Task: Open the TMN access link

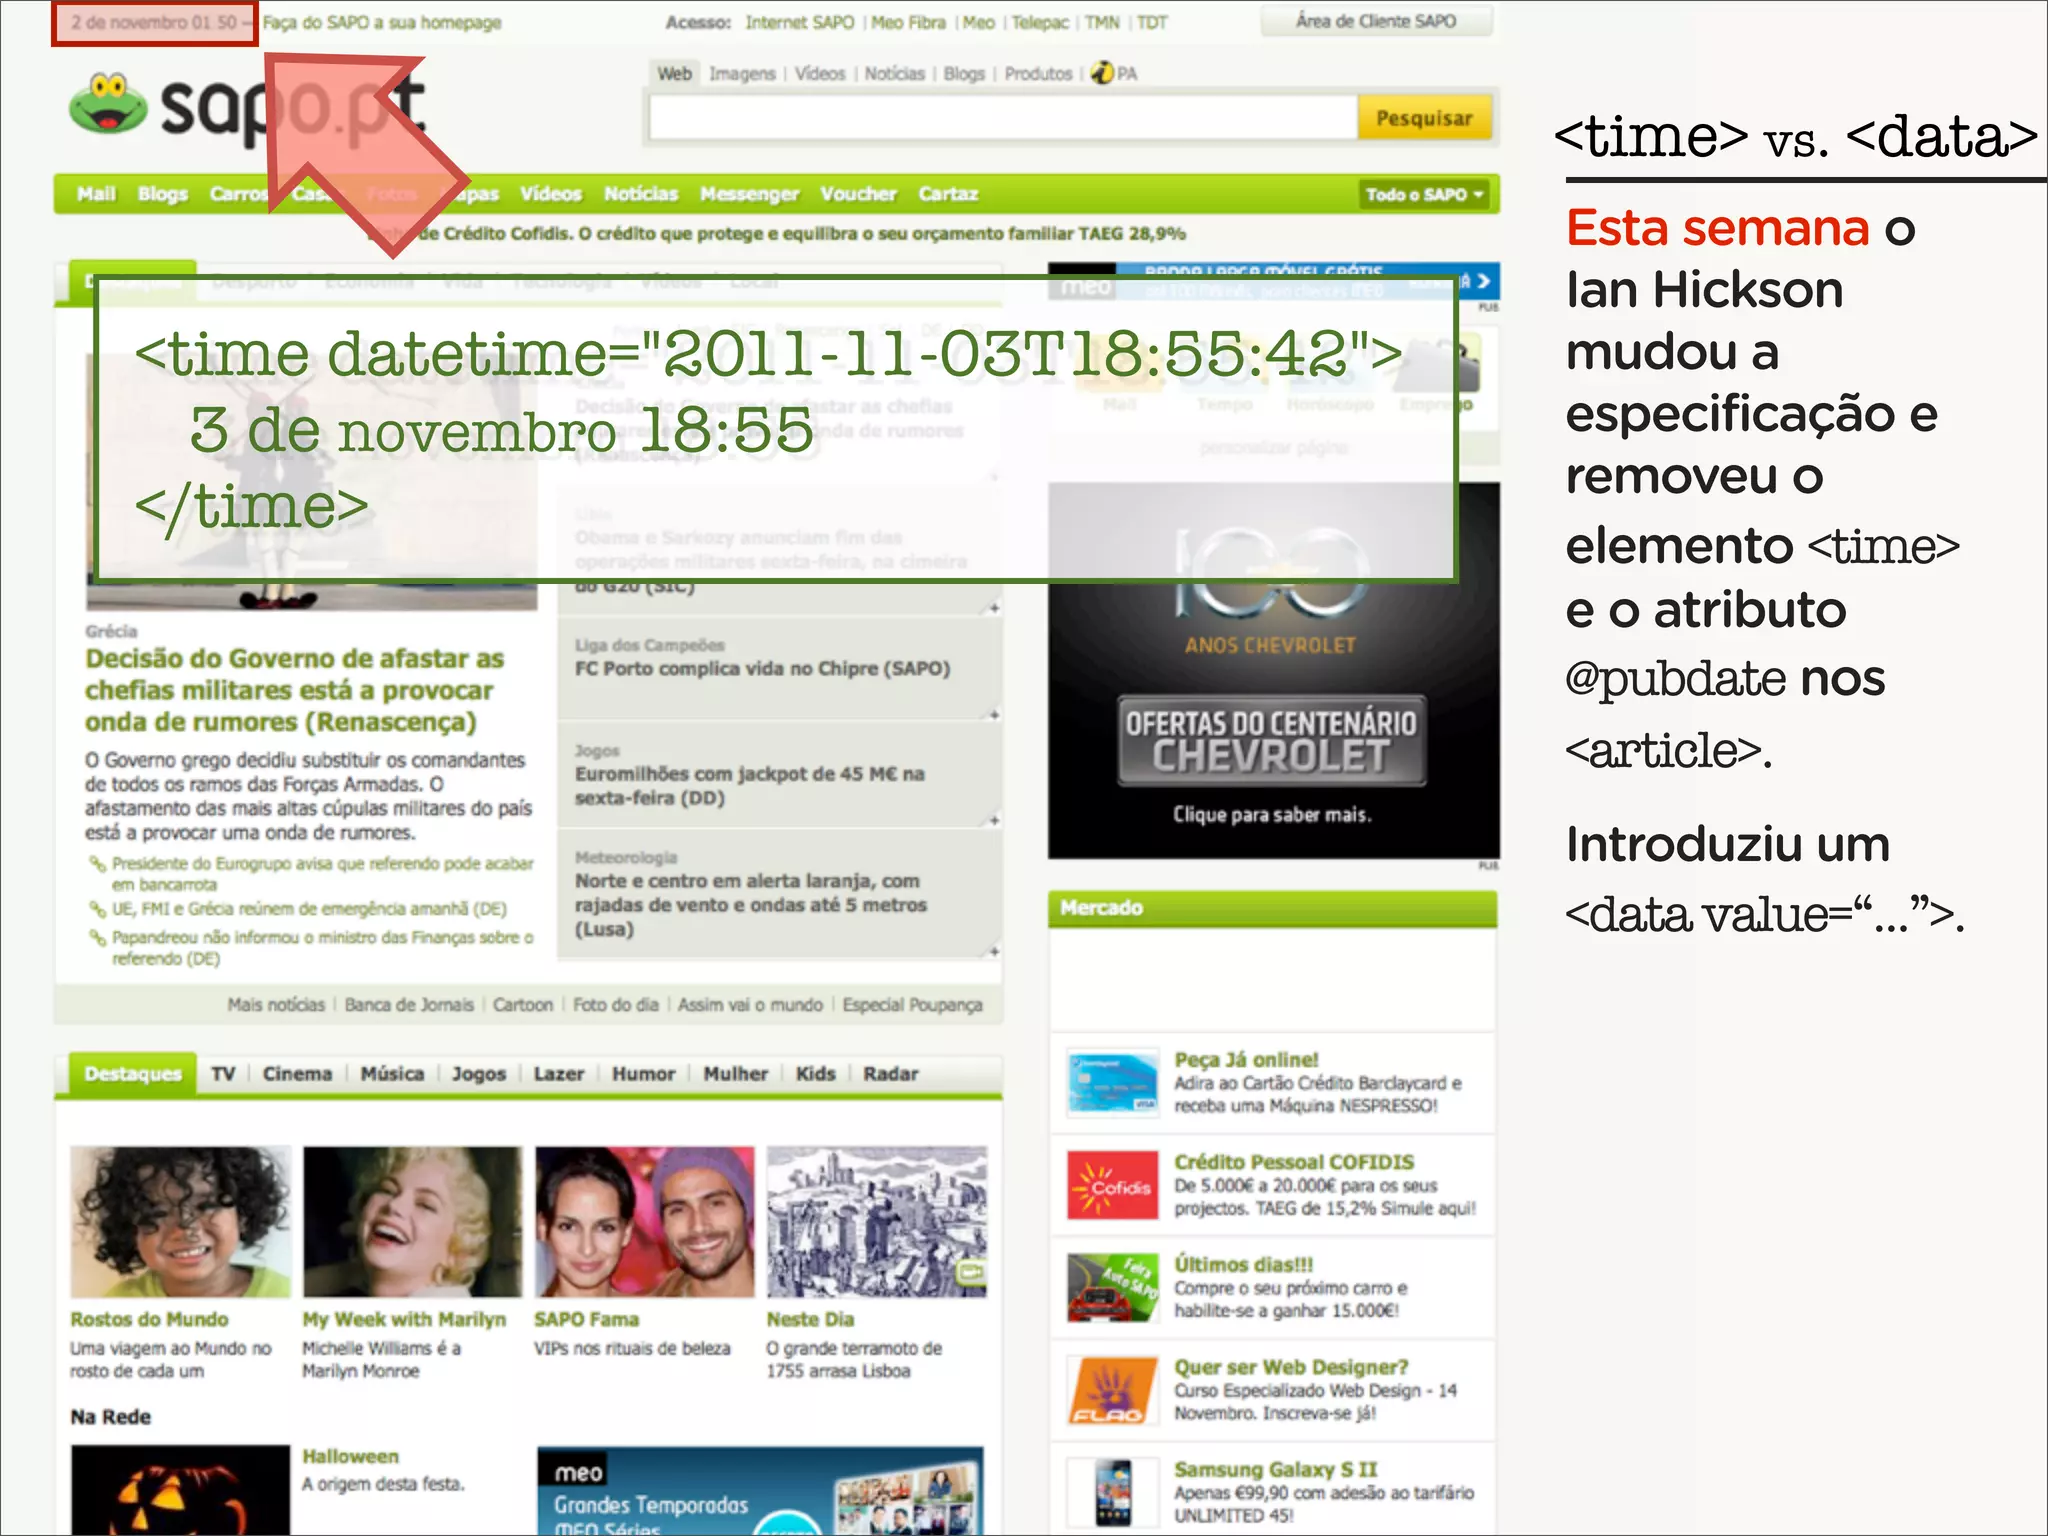Action: click(1102, 22)
